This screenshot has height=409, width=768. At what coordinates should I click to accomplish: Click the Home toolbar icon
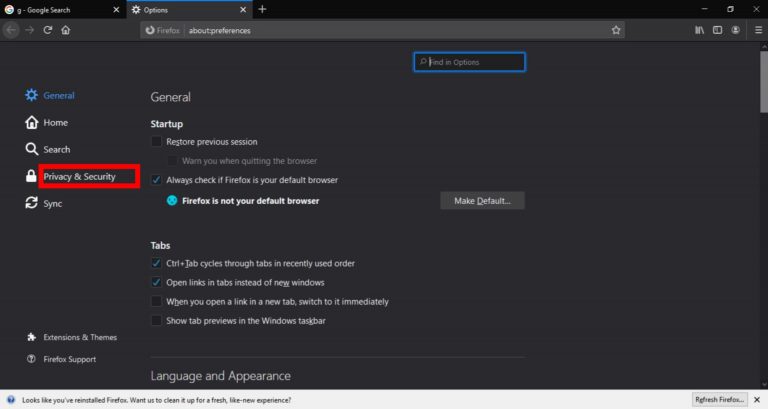[66, 30]
